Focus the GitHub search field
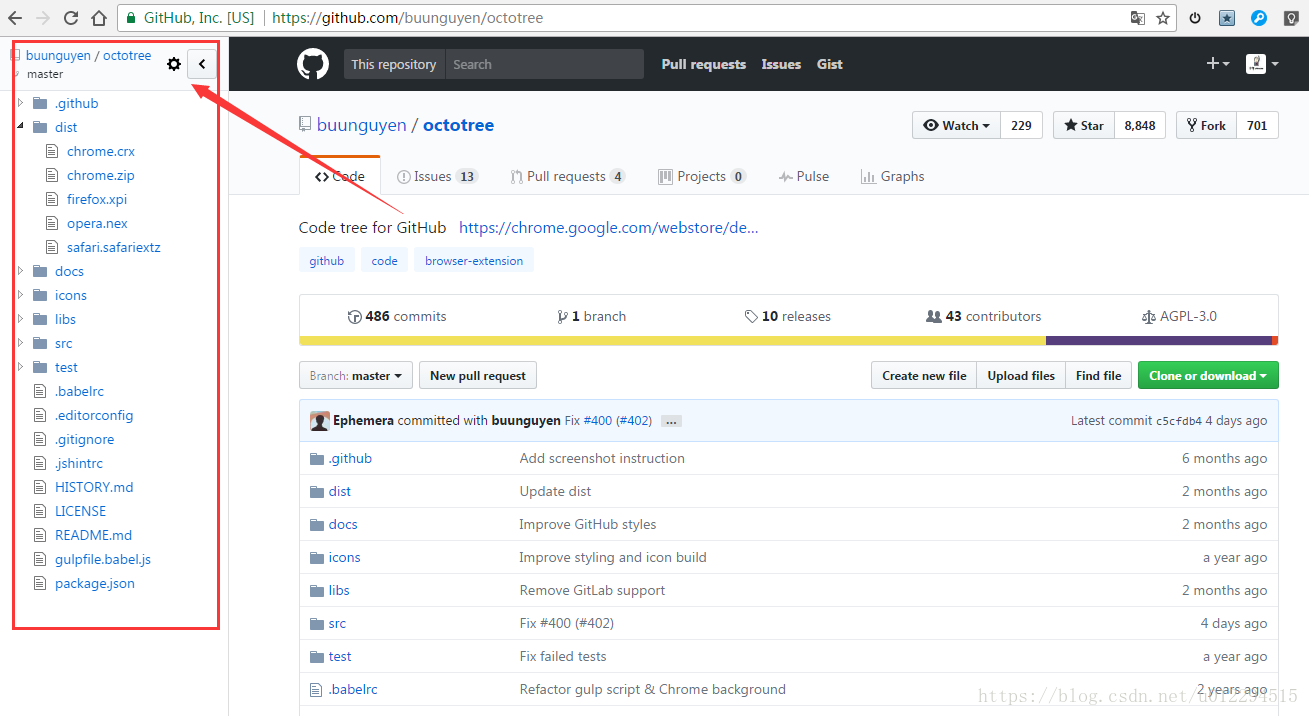Viewport: 1309px width, 716px height. (544, 64)
